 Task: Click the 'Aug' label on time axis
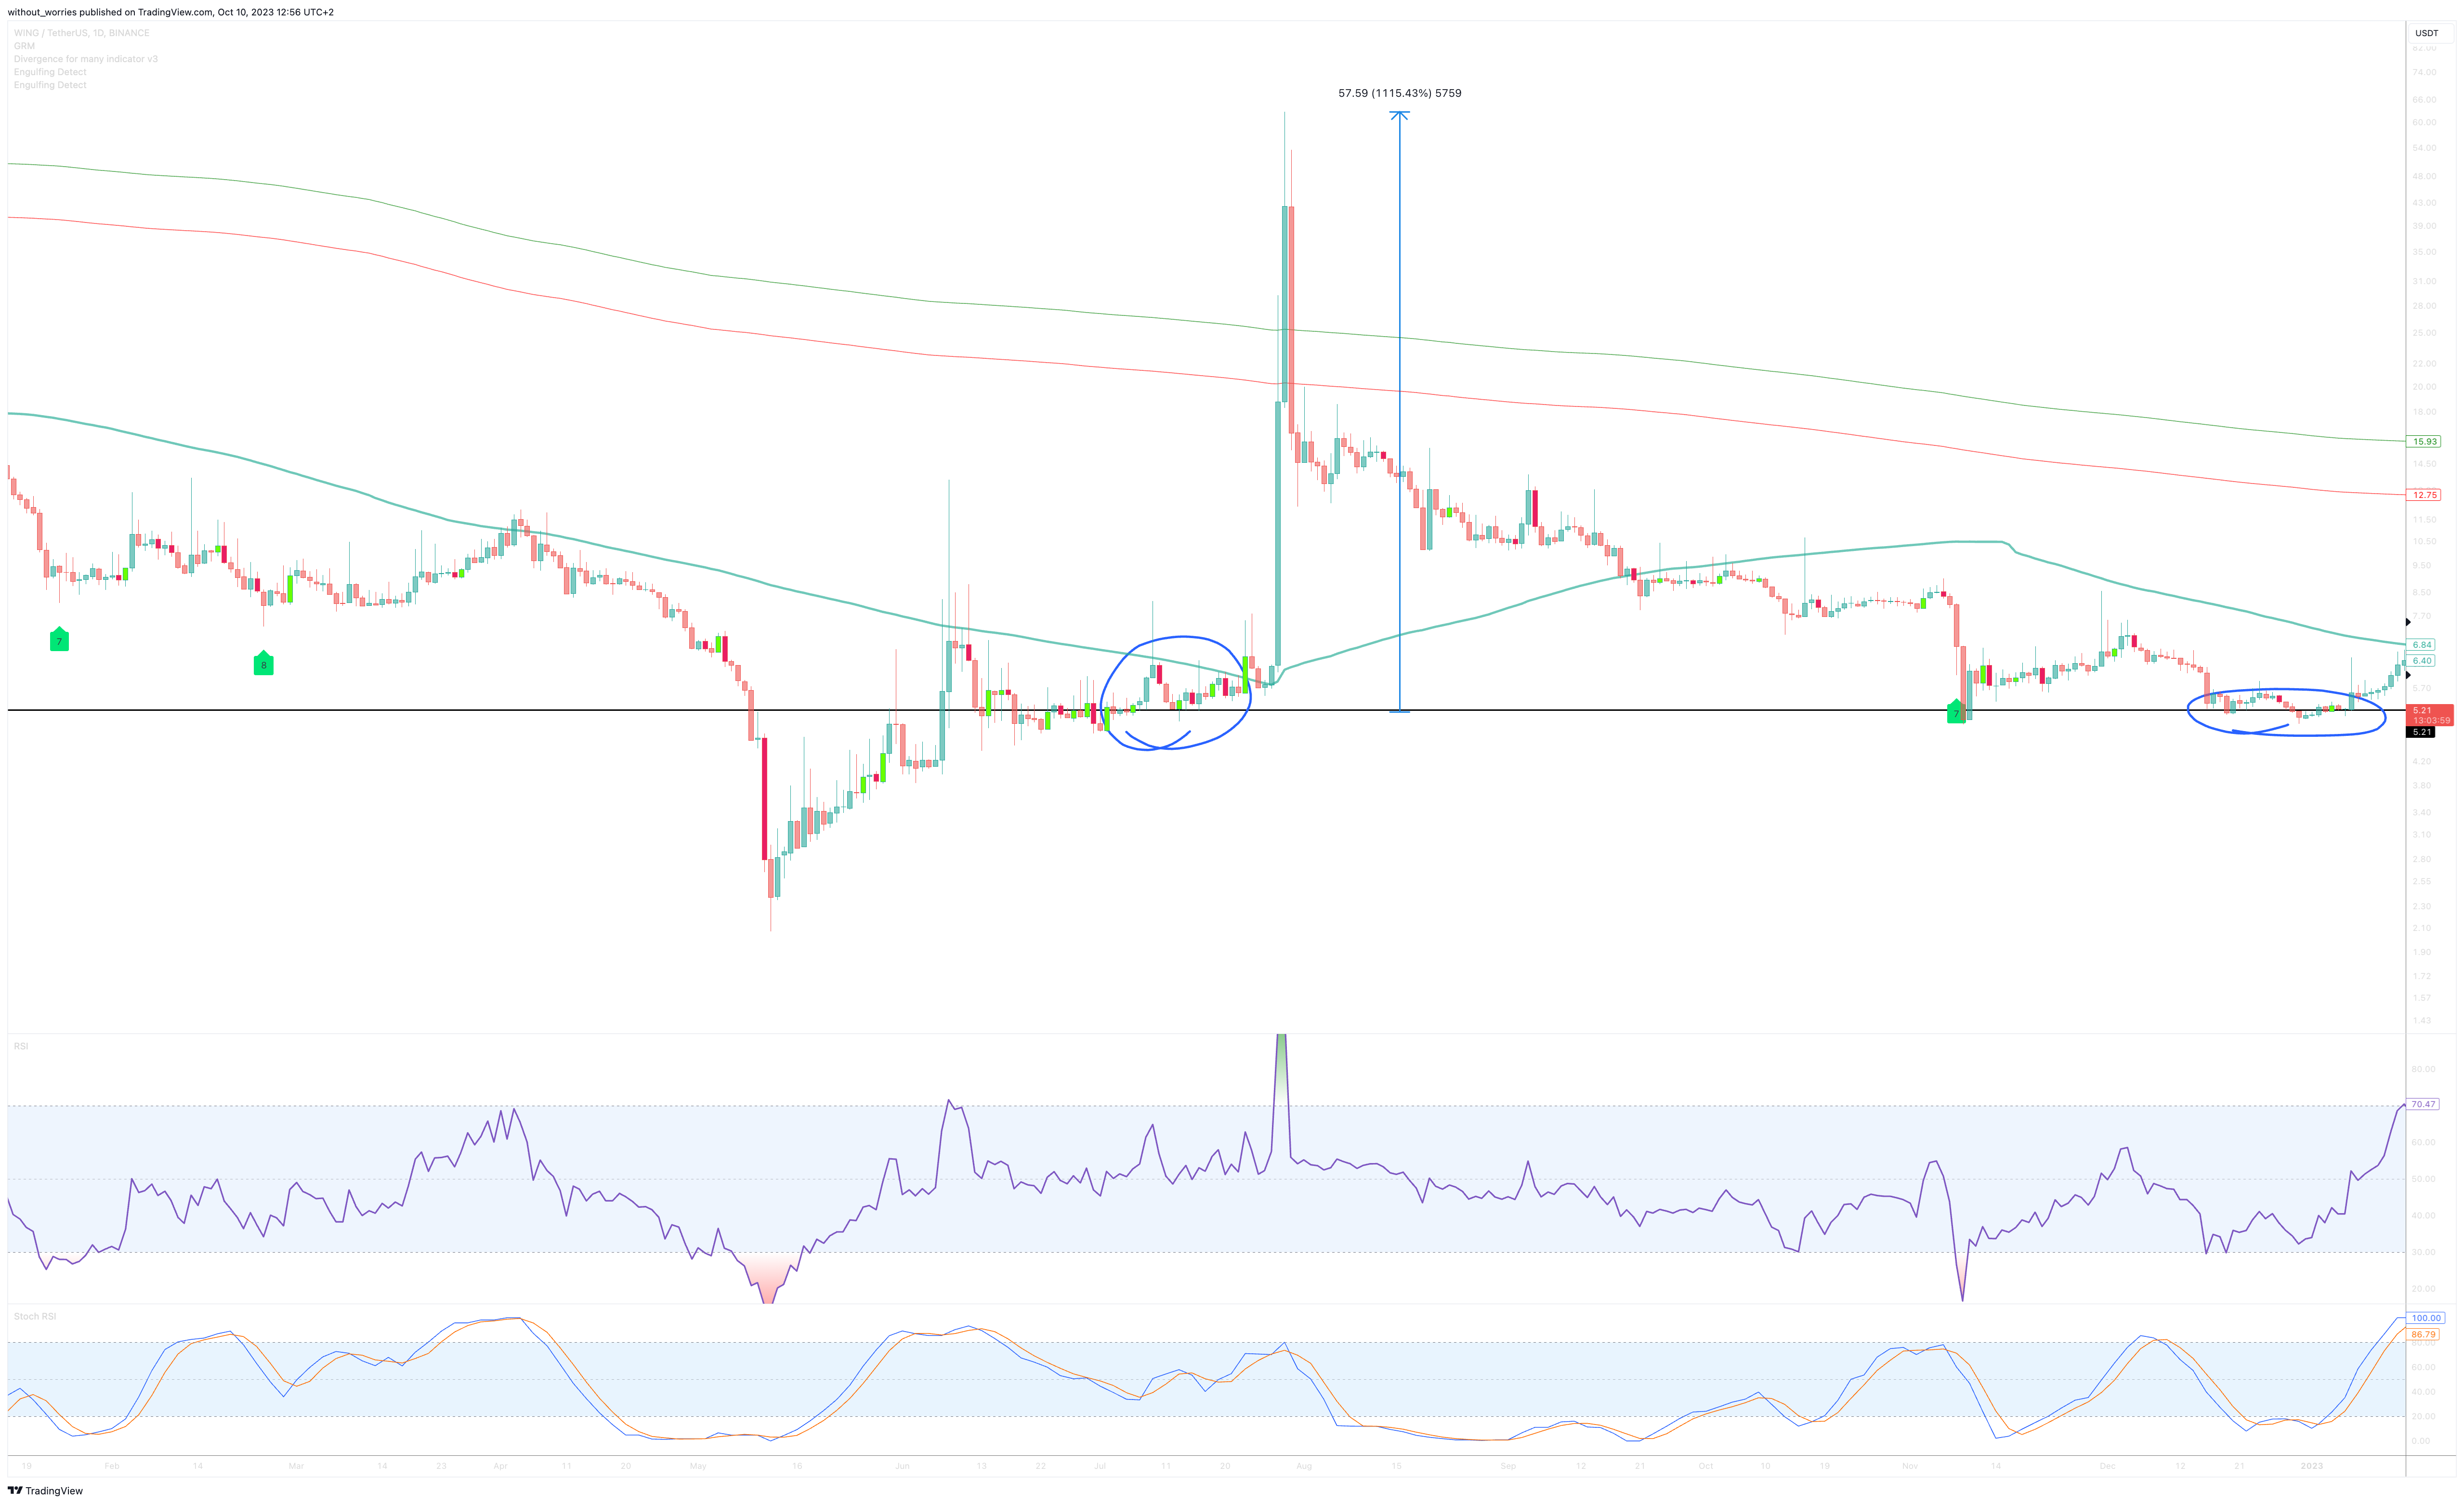1304,1466
